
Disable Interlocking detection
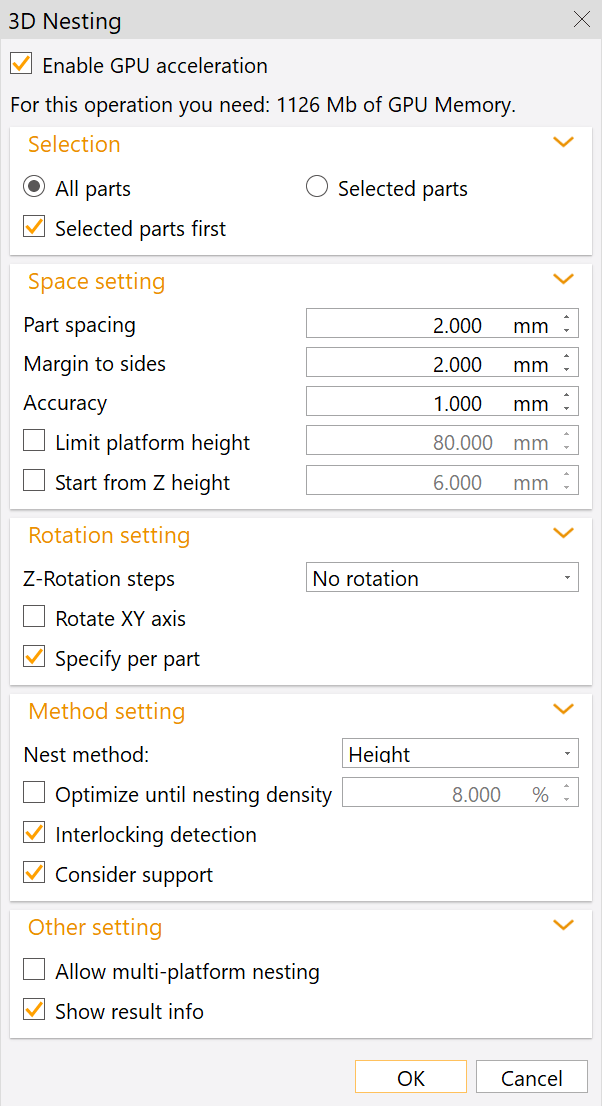pyautogui.click(x=34, y=833)
